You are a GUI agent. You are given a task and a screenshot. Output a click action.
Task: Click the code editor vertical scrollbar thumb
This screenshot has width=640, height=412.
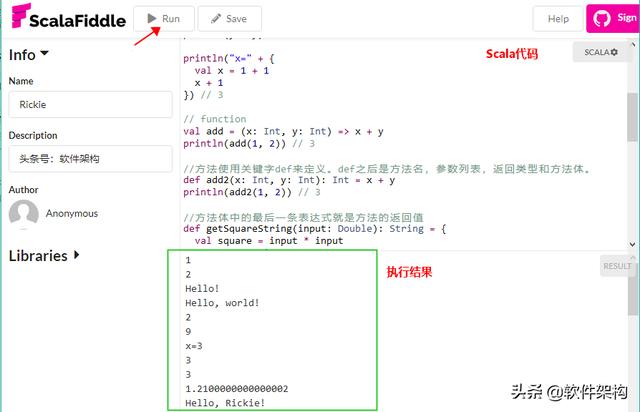pyautogui.click(x=632, y=117)
